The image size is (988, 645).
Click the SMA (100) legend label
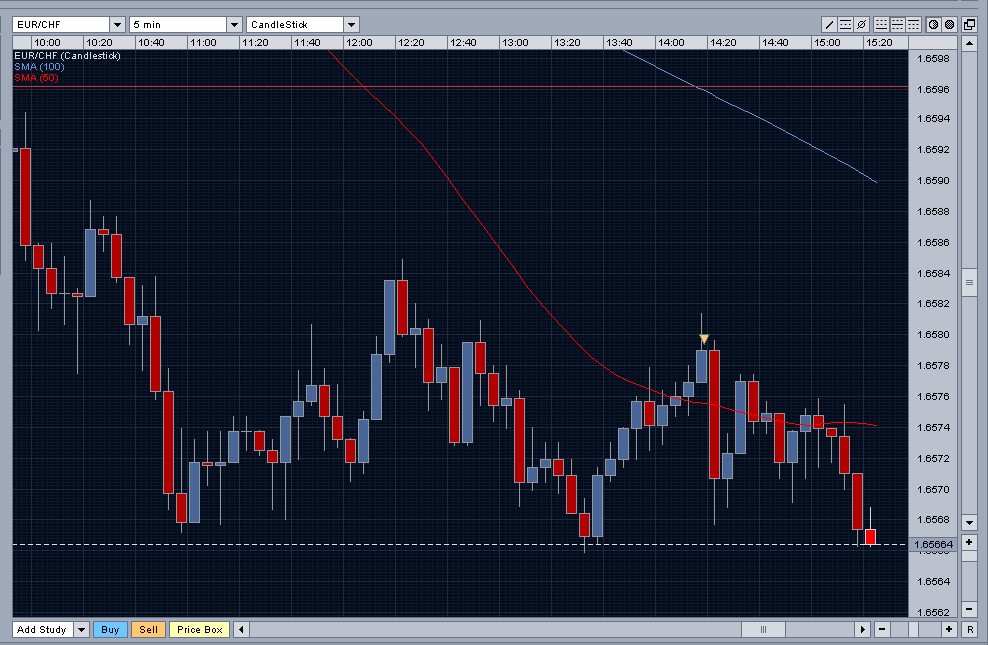tap(39, 67)
